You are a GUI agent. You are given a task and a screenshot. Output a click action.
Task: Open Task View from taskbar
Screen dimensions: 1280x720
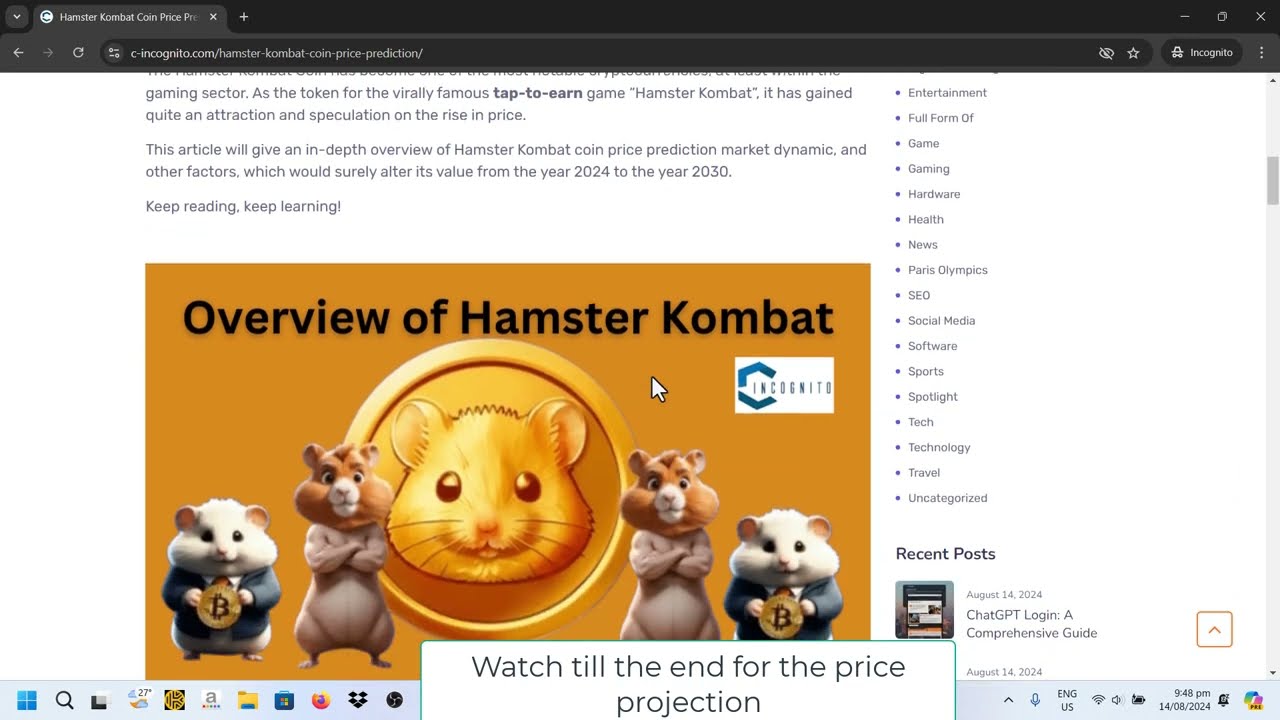(99, 701)
